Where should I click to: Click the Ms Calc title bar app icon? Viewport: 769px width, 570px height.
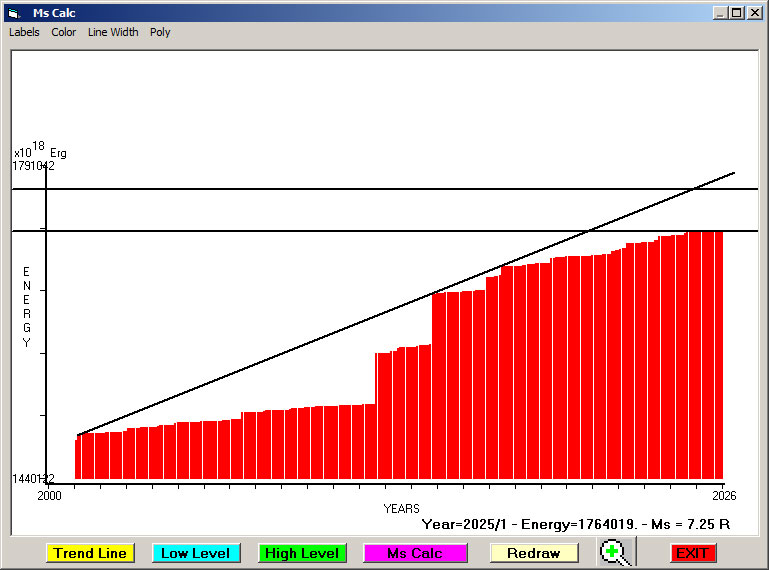coord(13,13)
